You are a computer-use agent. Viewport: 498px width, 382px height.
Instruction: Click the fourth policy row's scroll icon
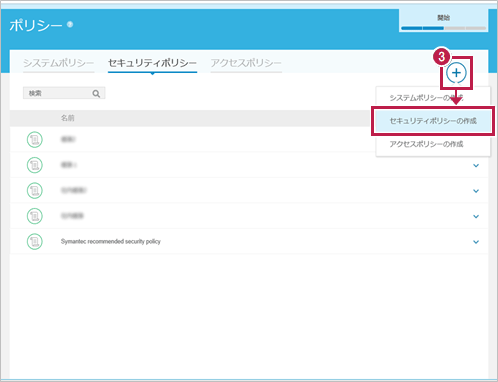coord(35,216)
